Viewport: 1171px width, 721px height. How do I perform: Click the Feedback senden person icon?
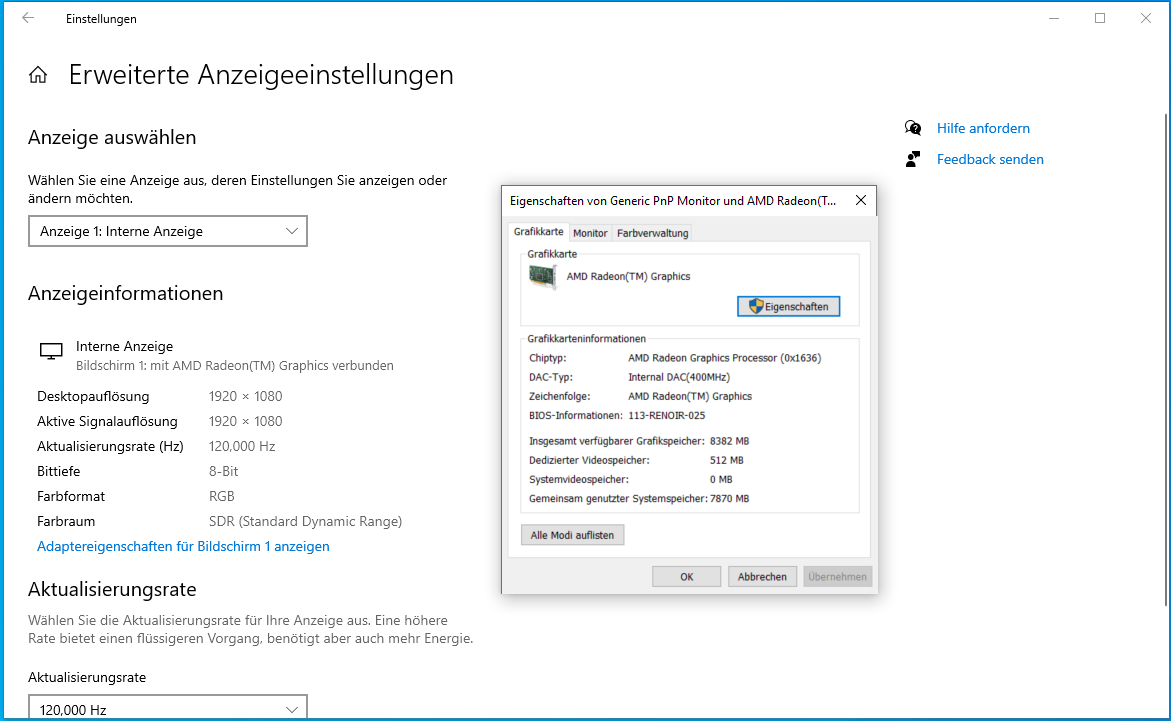click(913, 159)
